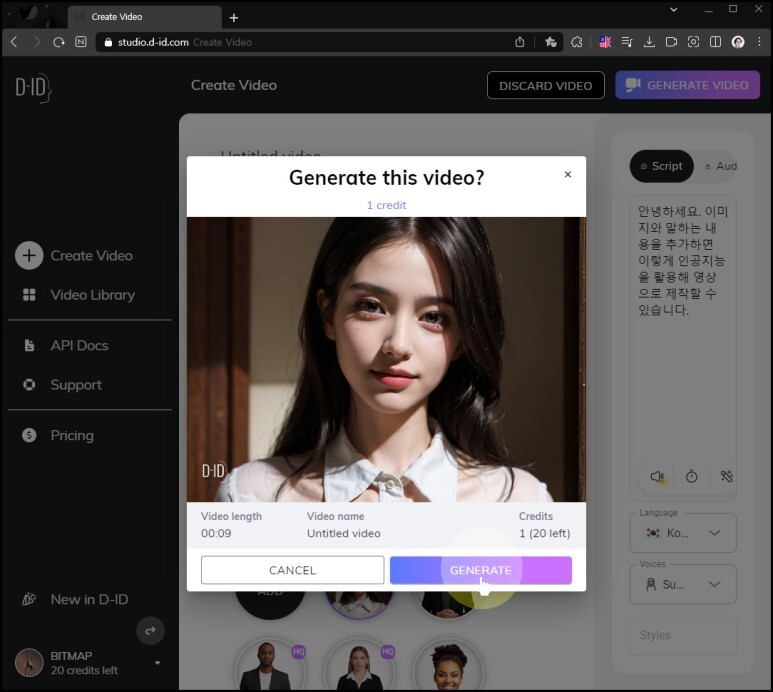Click the D-ID logo in sidebar
Viewport: 773px width, 692px height.
click(x=33, y=88)
